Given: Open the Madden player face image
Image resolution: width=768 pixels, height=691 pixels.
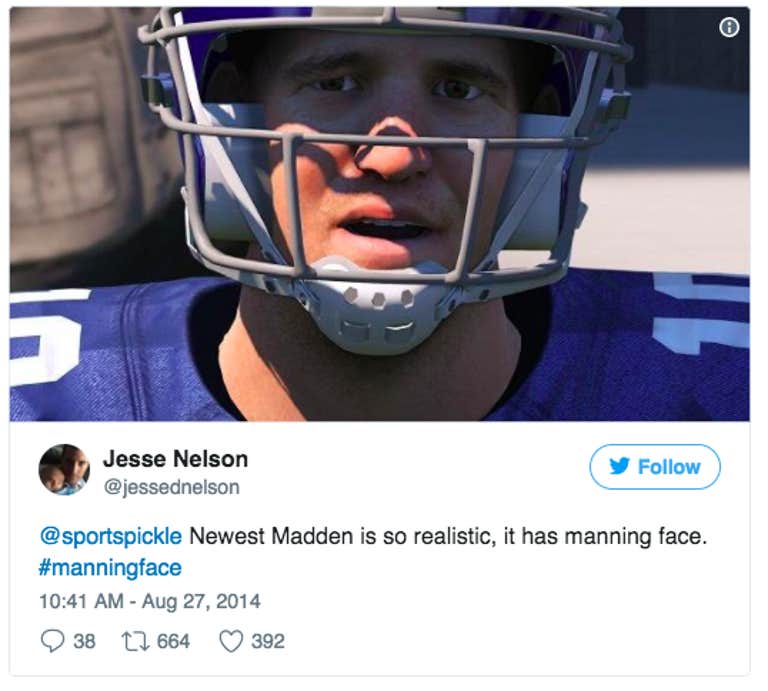Looking at the screenshot, I should pos(380,214).
